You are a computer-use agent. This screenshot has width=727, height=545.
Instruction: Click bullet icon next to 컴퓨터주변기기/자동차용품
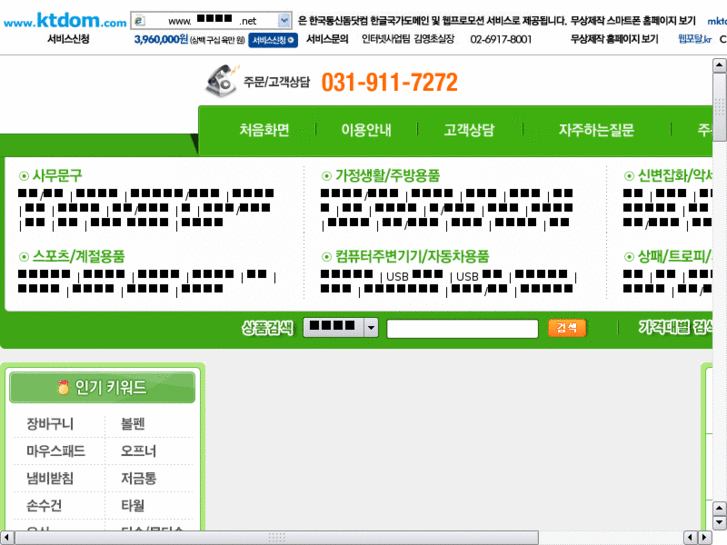[x=326, y=256]
